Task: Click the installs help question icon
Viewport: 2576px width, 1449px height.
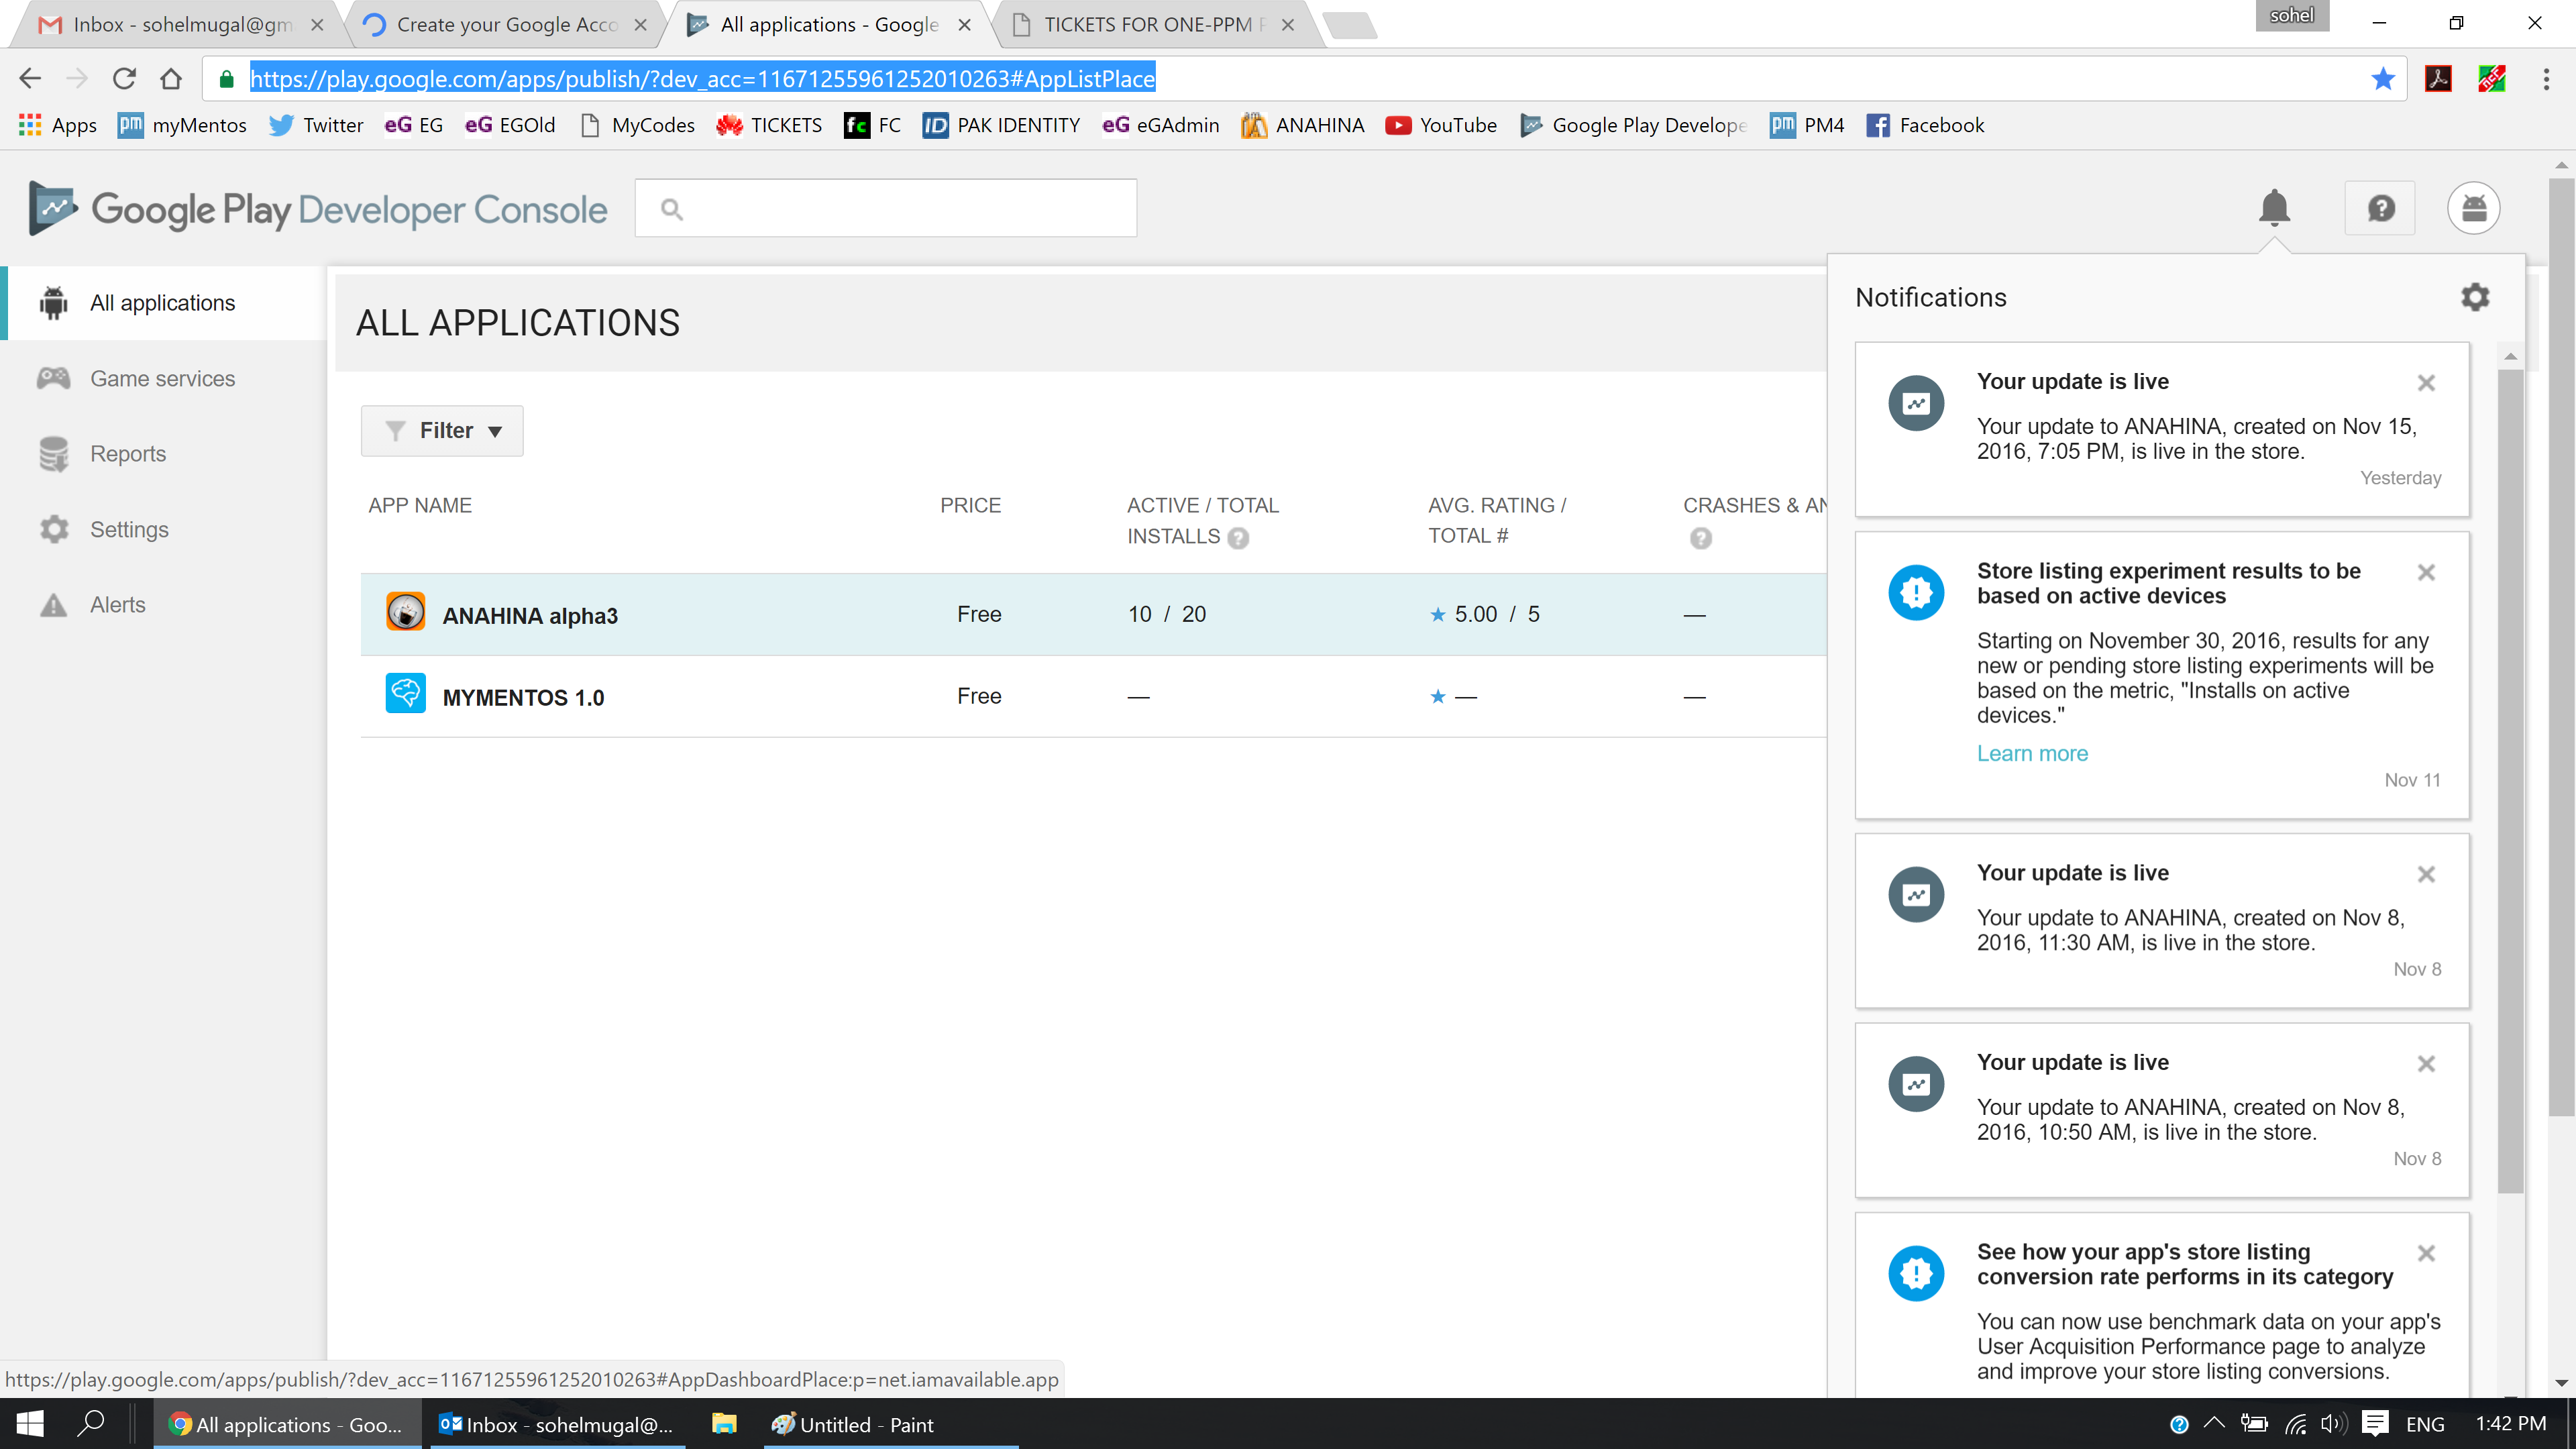Action: pos(1238,538)
